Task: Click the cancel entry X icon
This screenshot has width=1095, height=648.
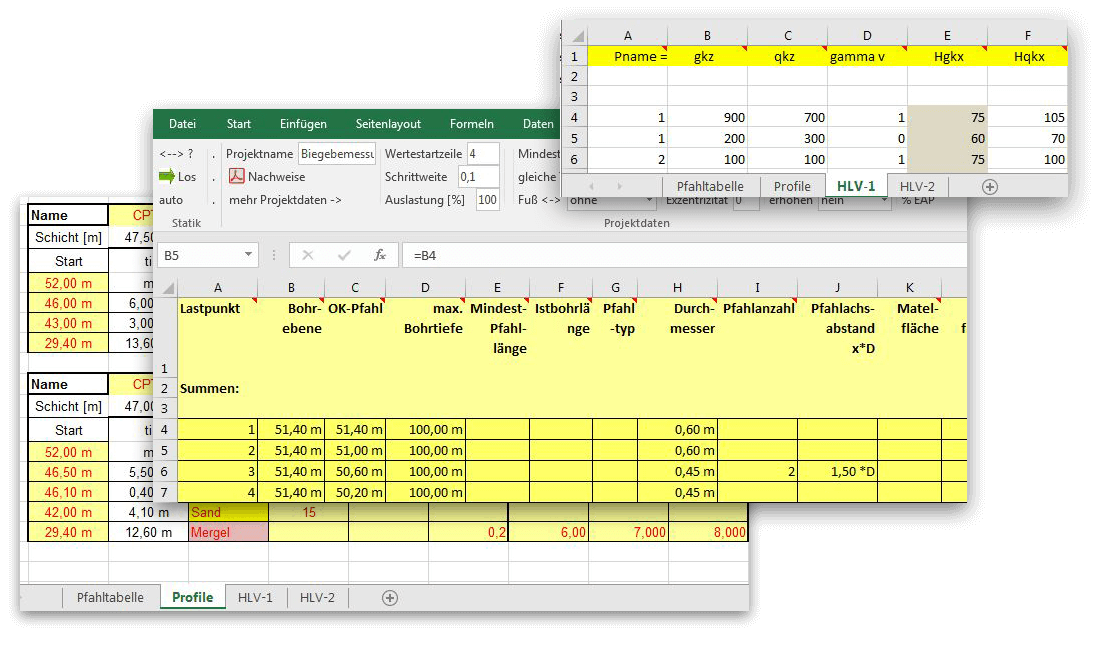Action: [307, 256]
